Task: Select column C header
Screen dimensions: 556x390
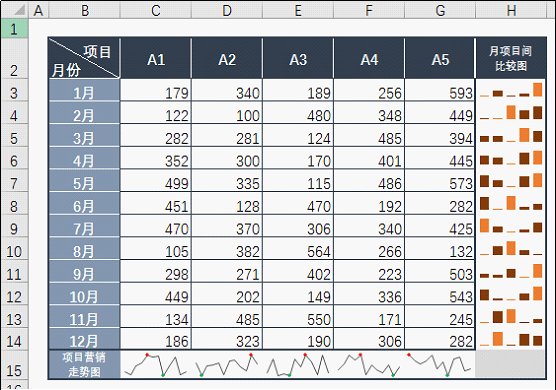Action: [x=156, y=10]
